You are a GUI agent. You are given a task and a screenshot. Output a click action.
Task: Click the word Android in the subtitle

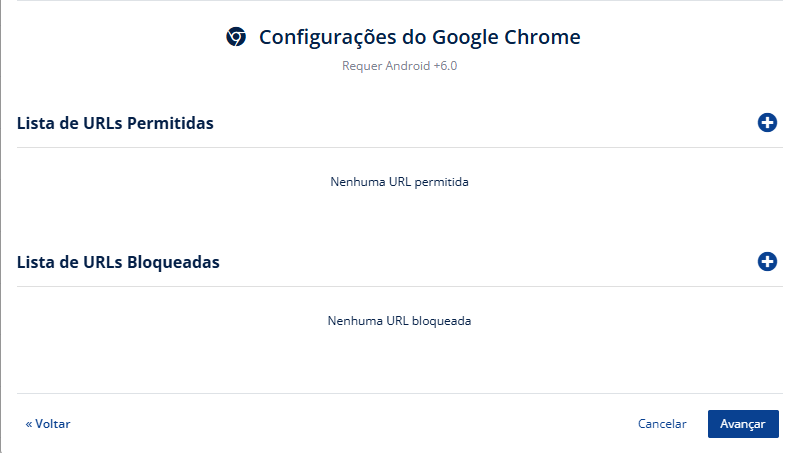408,66
